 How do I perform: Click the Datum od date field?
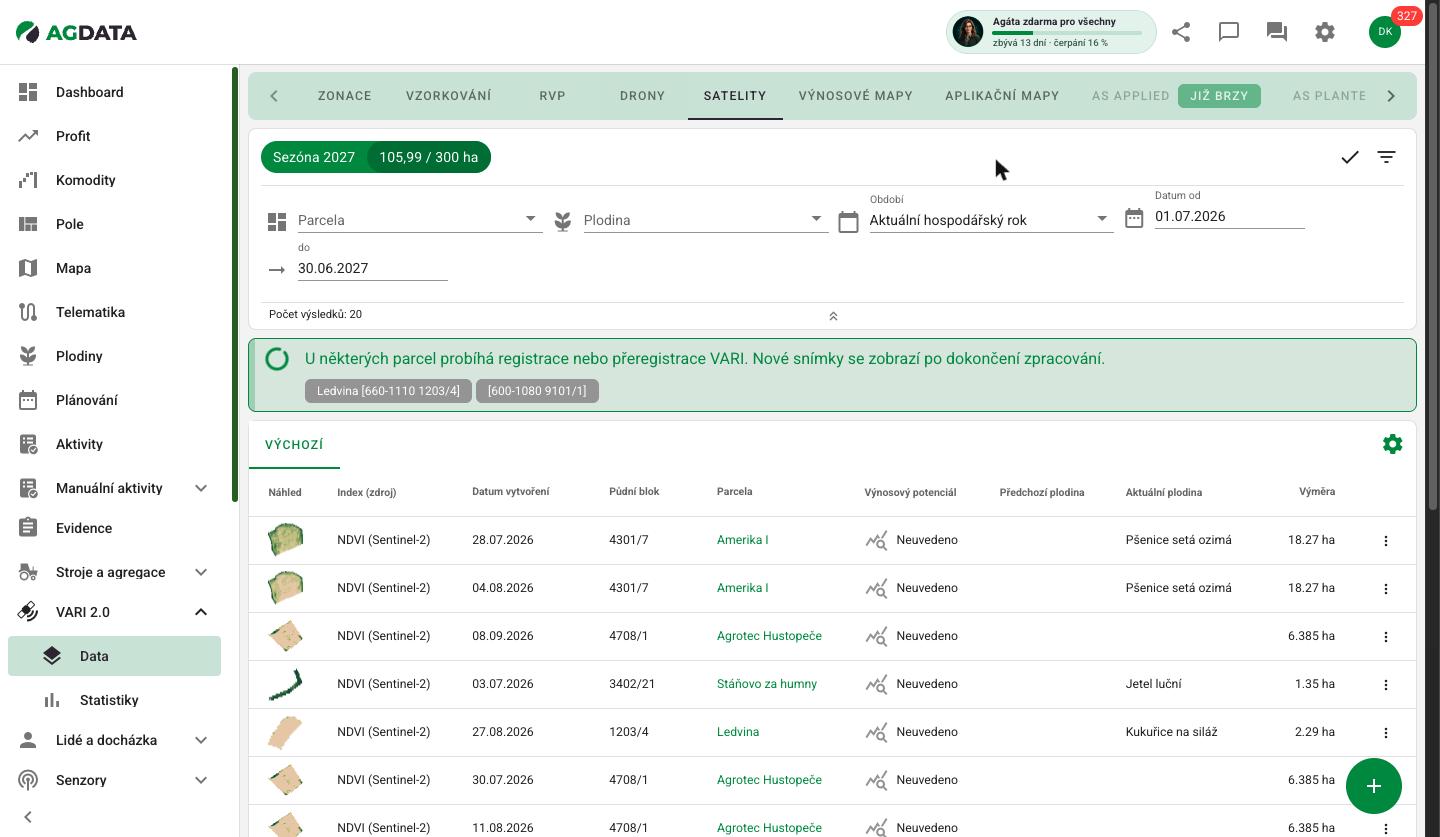tap(1230, 216)
